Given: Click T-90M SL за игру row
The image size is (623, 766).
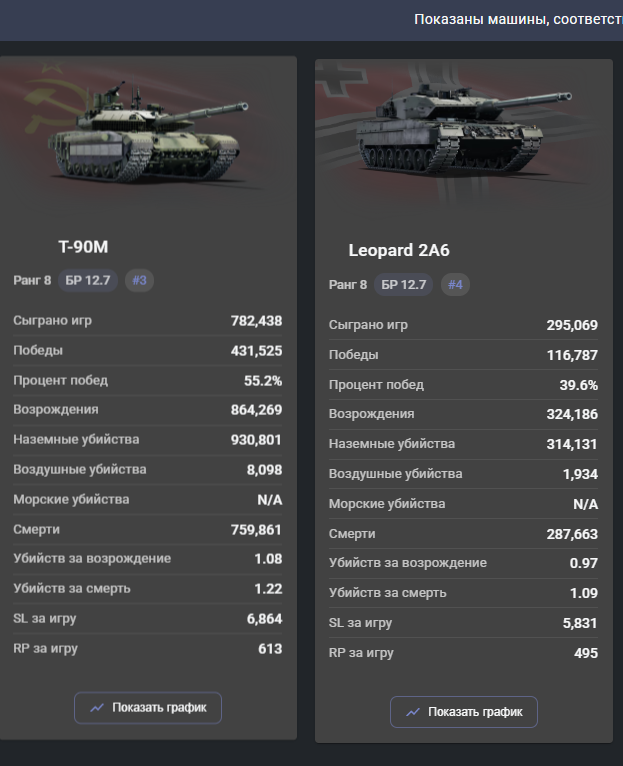Looking at the screenshot, I should click(148, 618).
